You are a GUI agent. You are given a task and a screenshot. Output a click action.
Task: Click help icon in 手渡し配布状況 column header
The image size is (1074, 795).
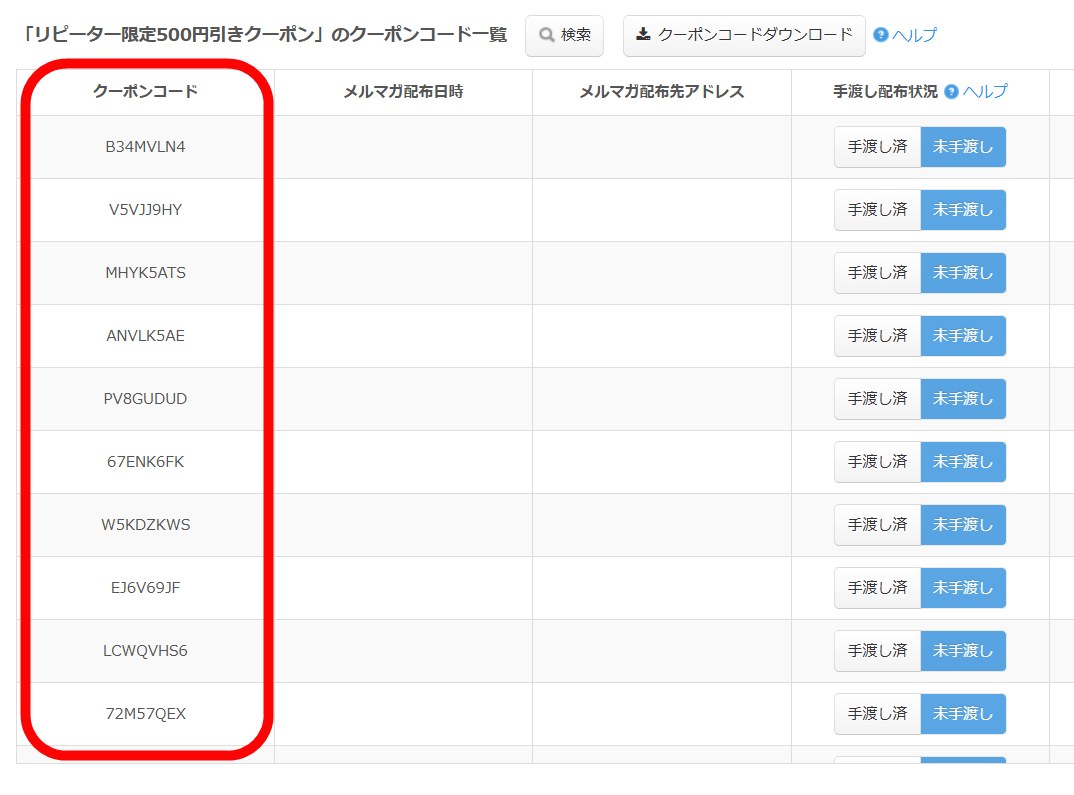[x=951, y=92]
